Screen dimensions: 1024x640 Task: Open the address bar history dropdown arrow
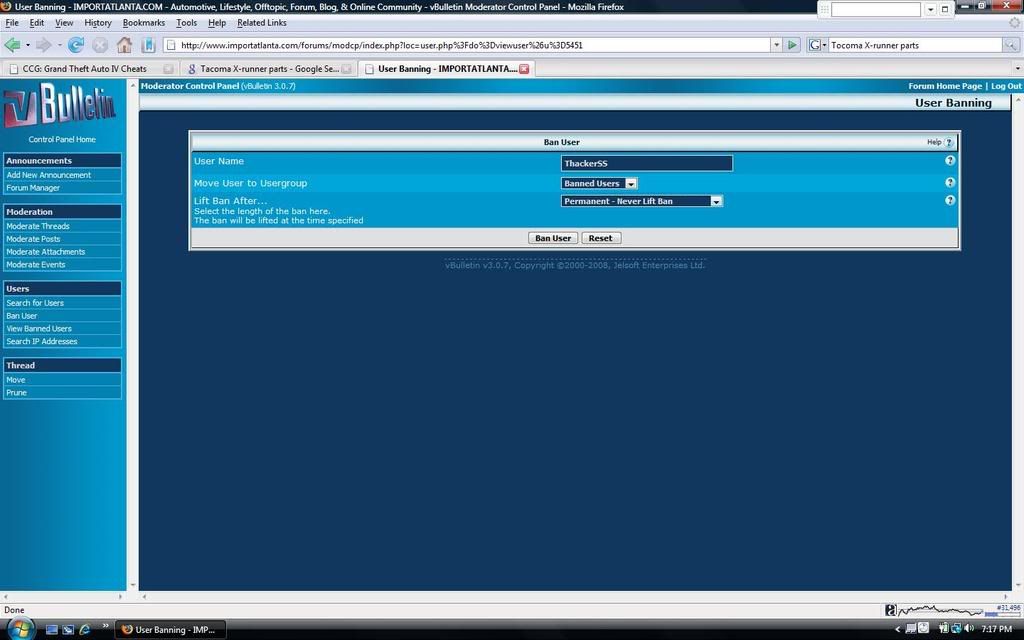pyautogui.click(x=776, y=45)
